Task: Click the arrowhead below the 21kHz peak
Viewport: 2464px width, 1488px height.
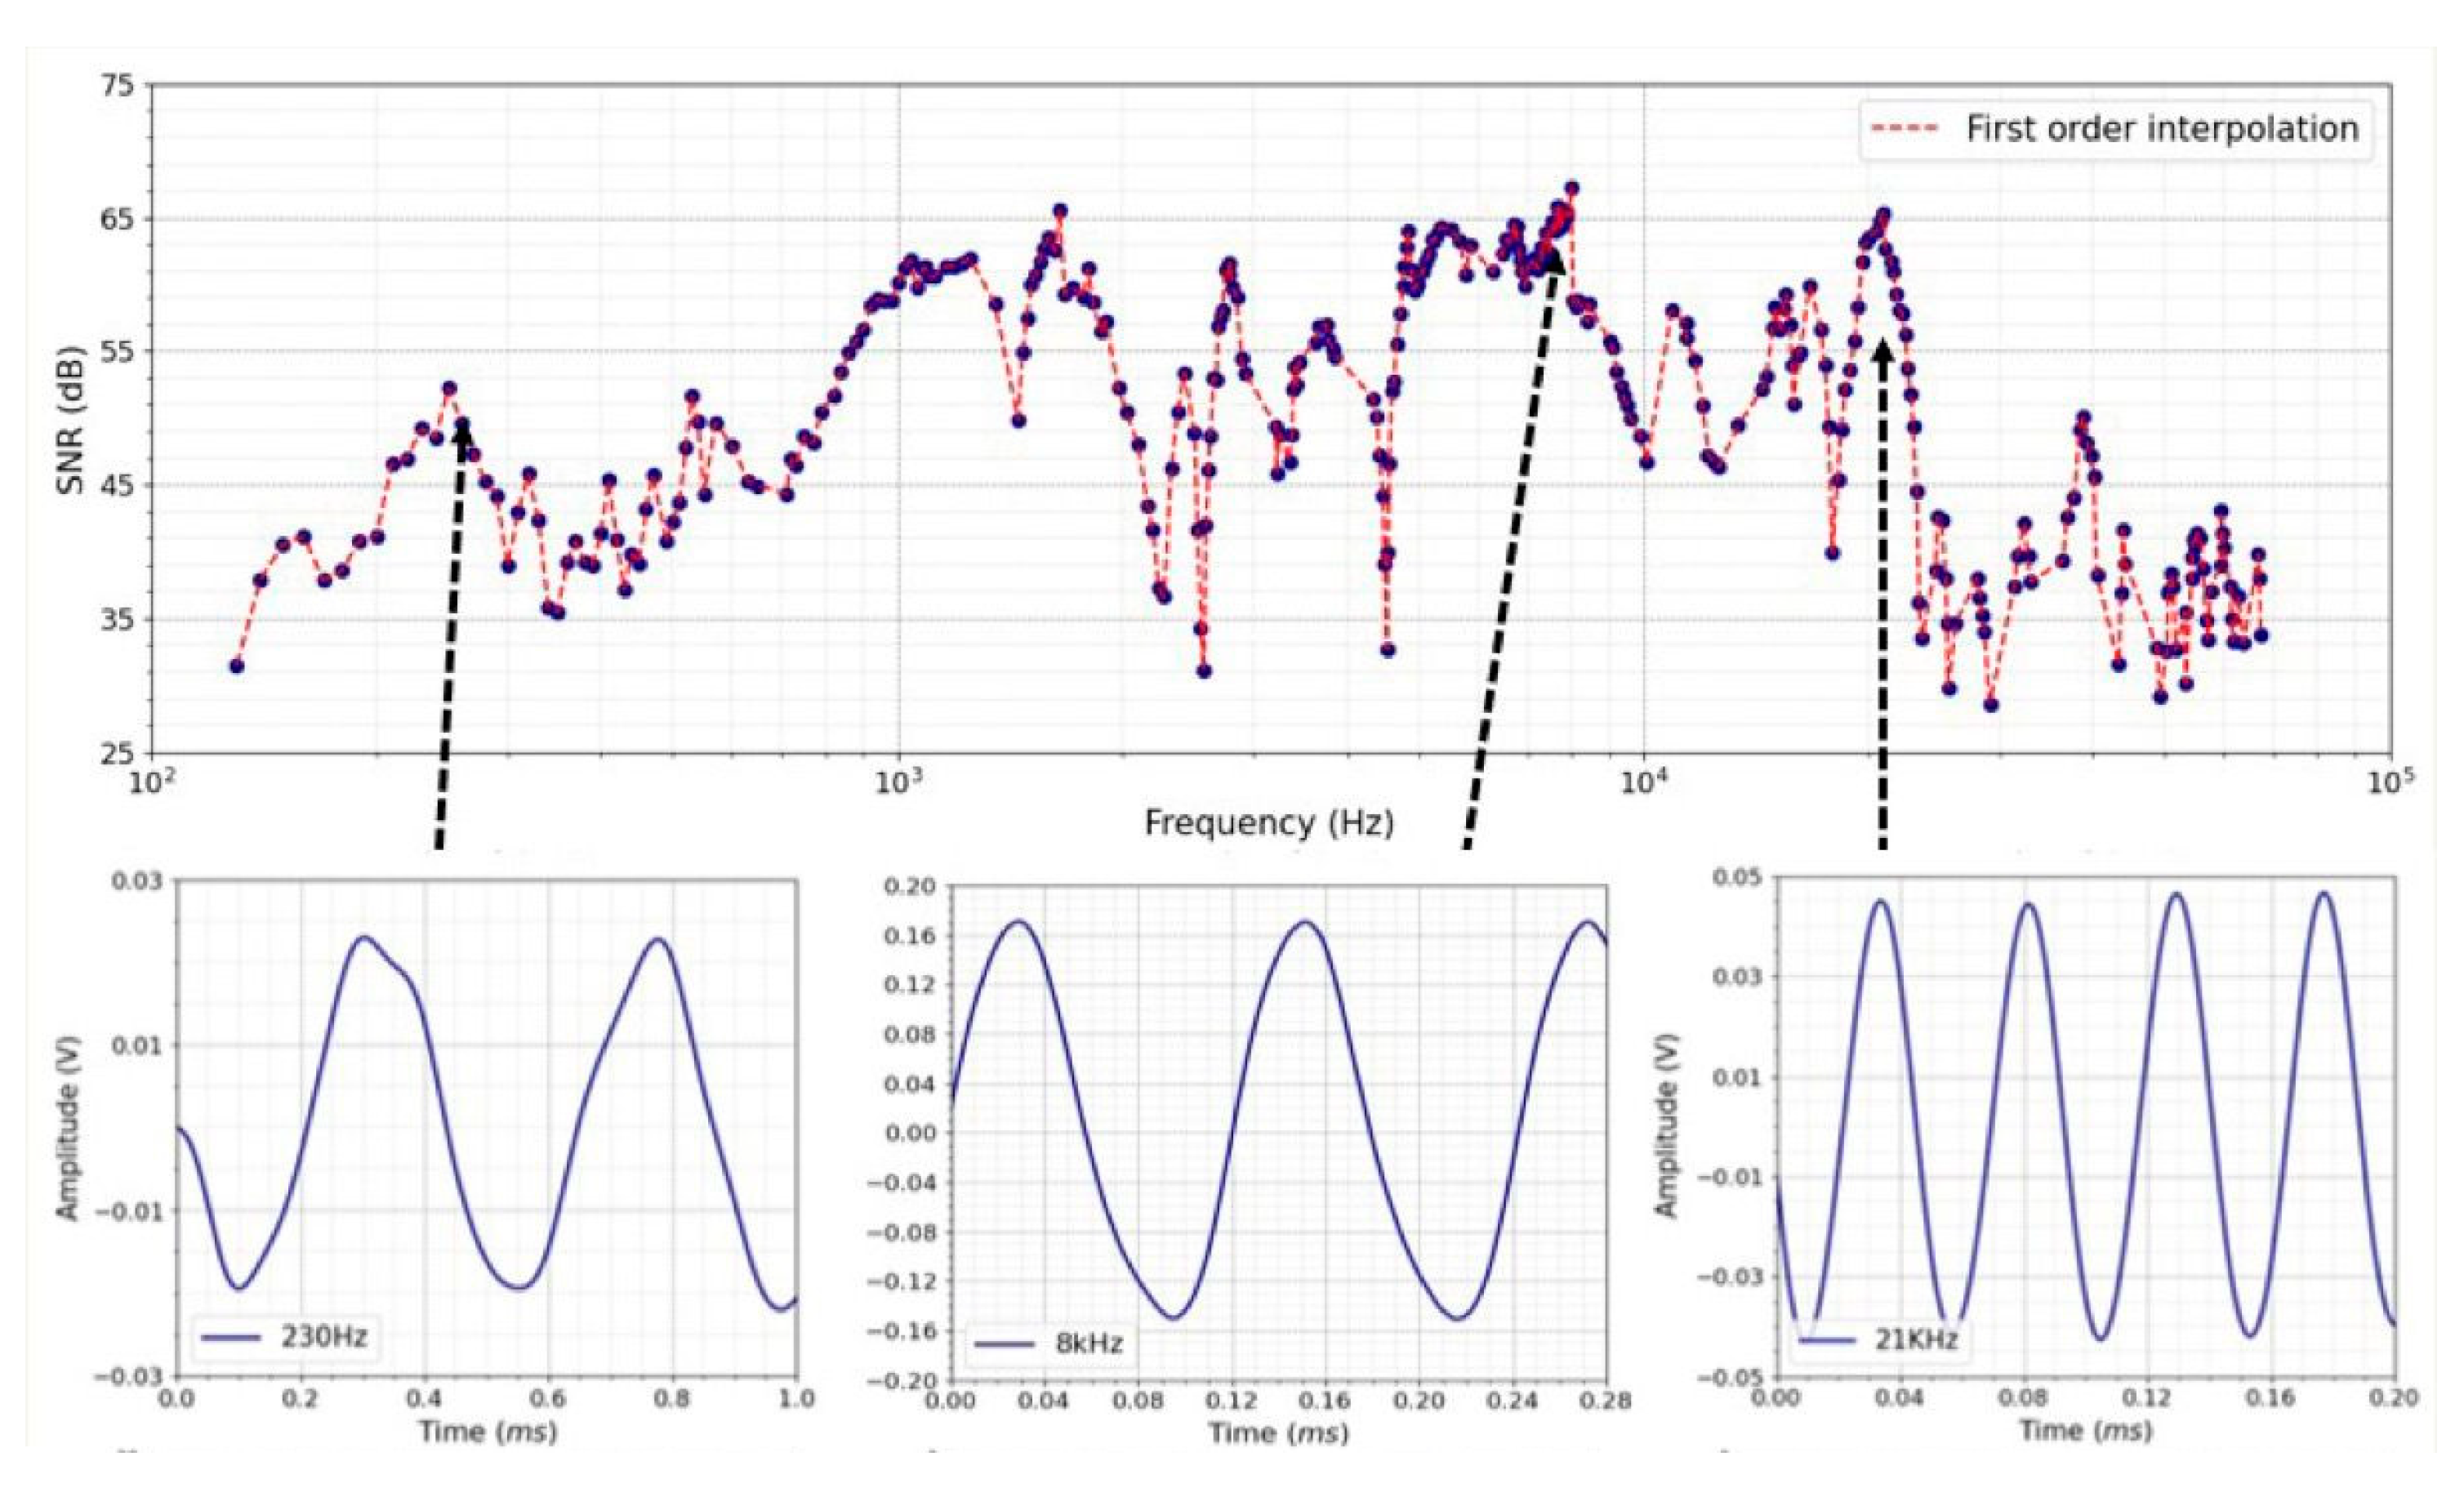Action: point(1883,354)
